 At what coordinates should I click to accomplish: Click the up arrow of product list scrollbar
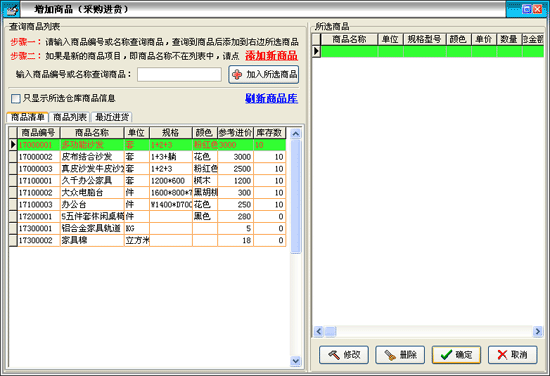296,134
